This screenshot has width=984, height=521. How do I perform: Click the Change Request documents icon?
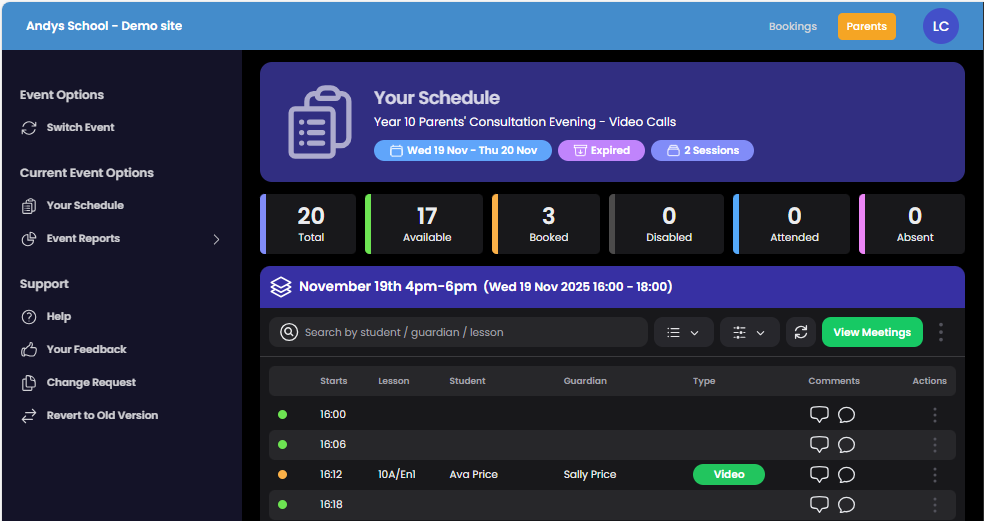29,383
